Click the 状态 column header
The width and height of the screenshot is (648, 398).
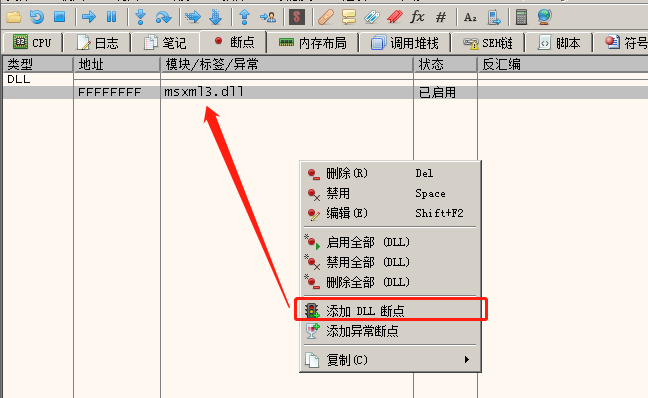tap(446, 64)
